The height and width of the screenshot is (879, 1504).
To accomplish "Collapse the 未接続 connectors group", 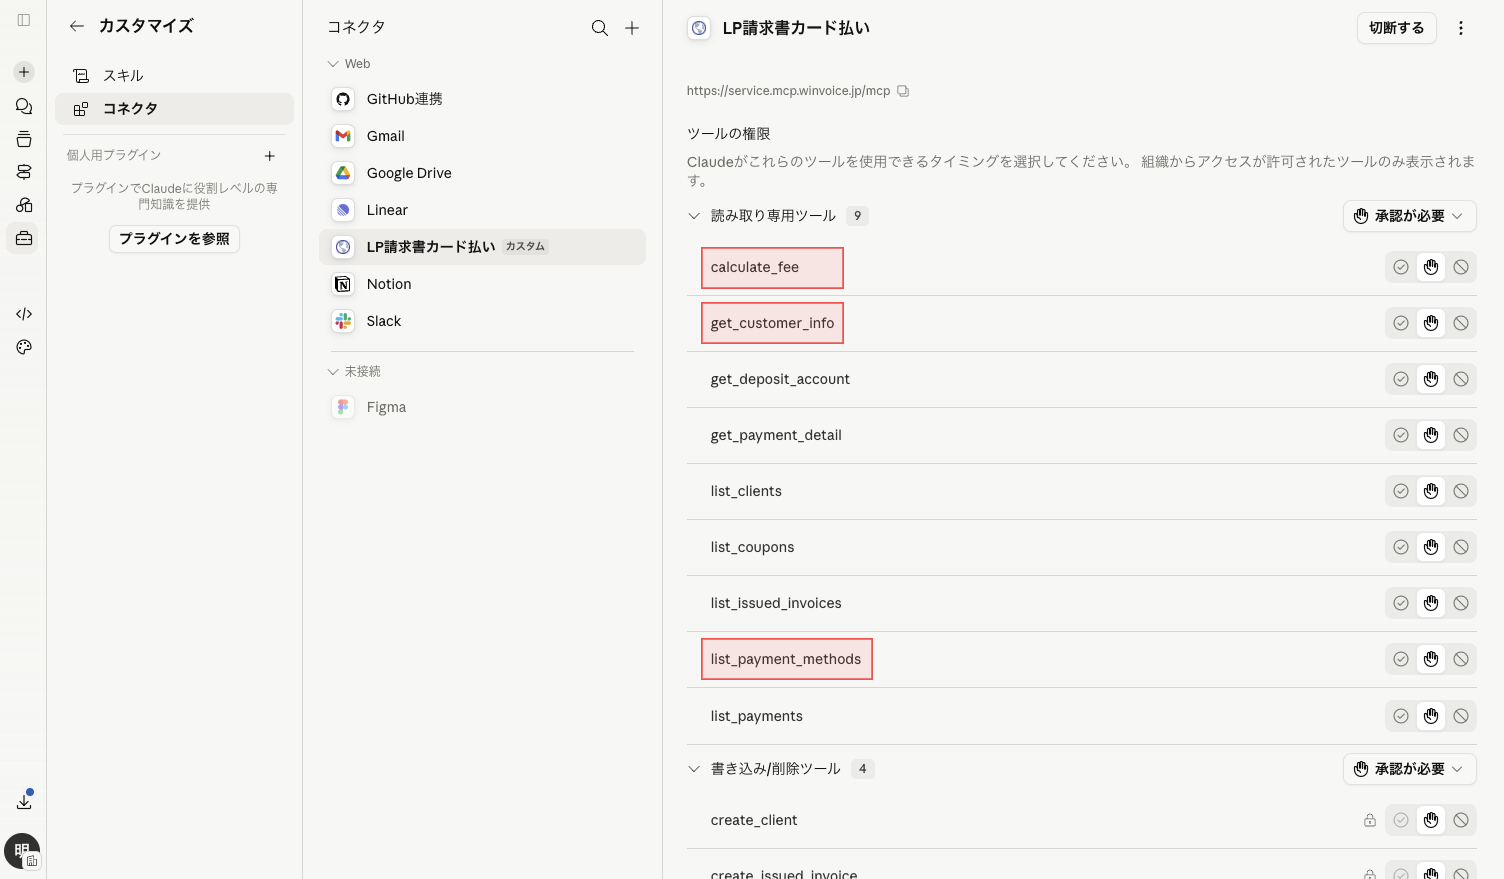I will click(354, 371).
